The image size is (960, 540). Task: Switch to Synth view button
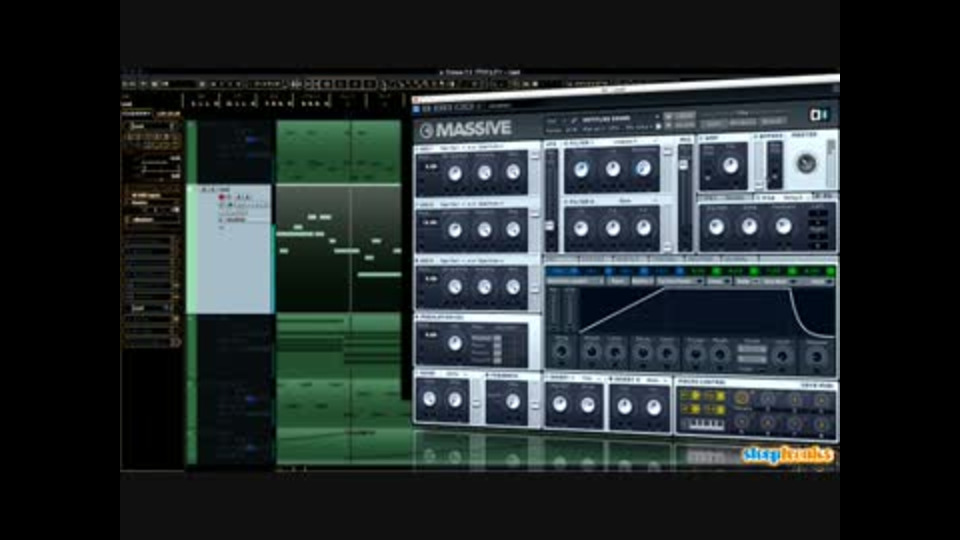(713, 122)
